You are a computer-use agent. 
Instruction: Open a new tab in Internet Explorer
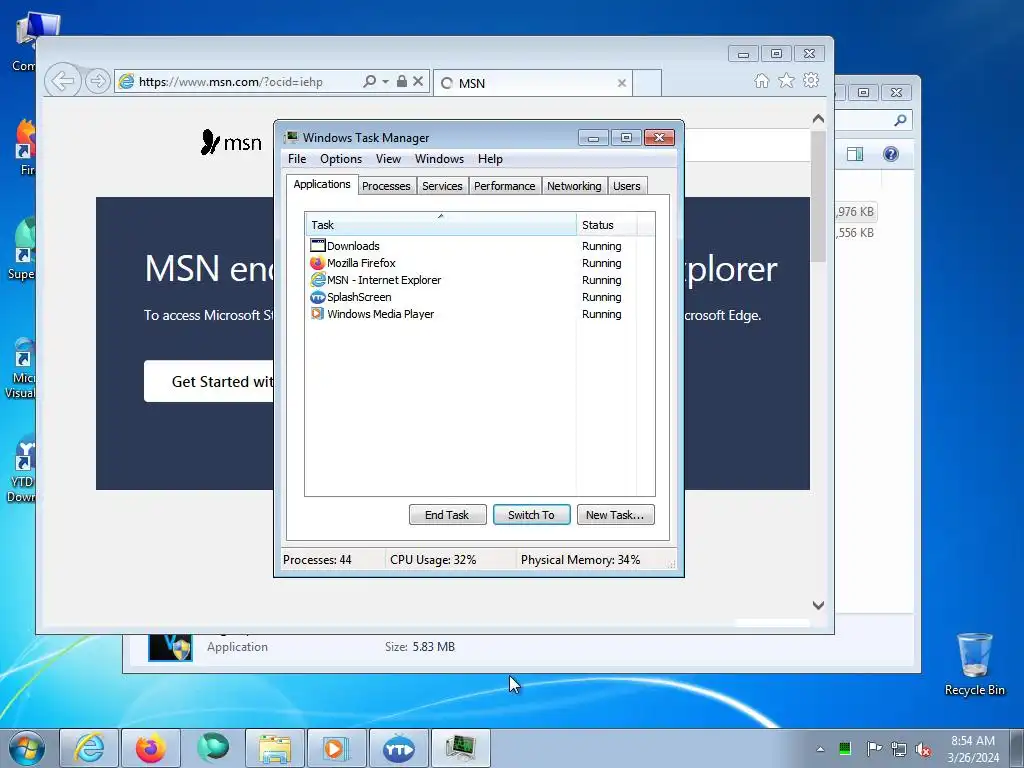click(x=647, y=83)
